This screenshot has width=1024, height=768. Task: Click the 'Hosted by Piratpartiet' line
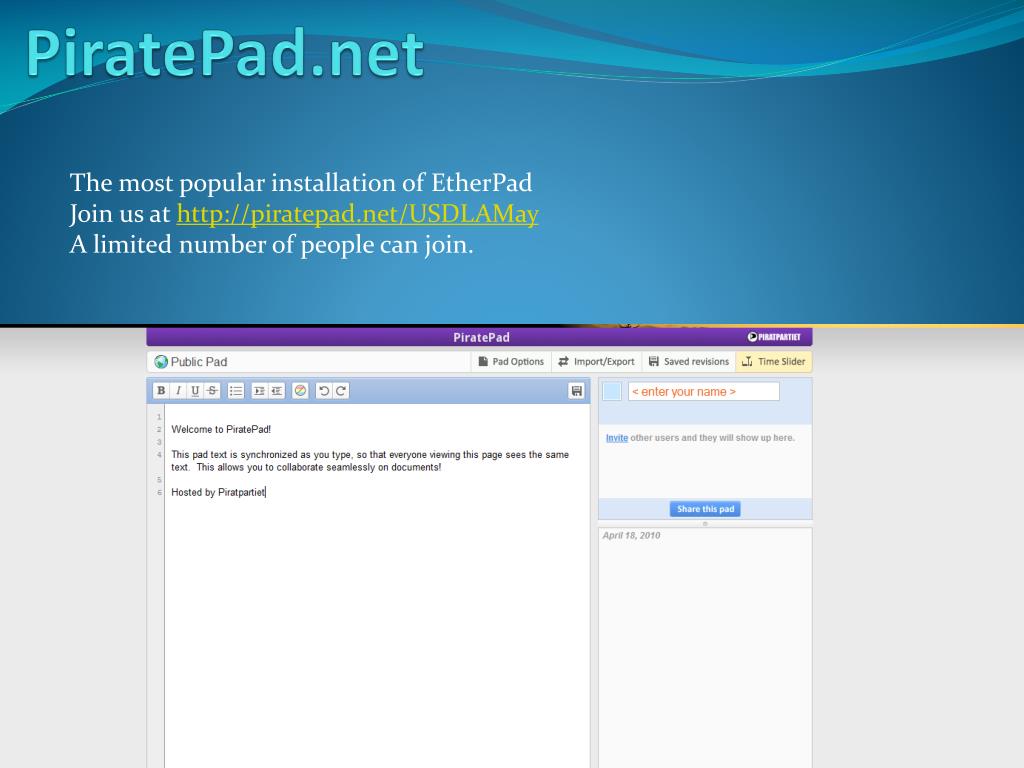[x=218, y=492]
